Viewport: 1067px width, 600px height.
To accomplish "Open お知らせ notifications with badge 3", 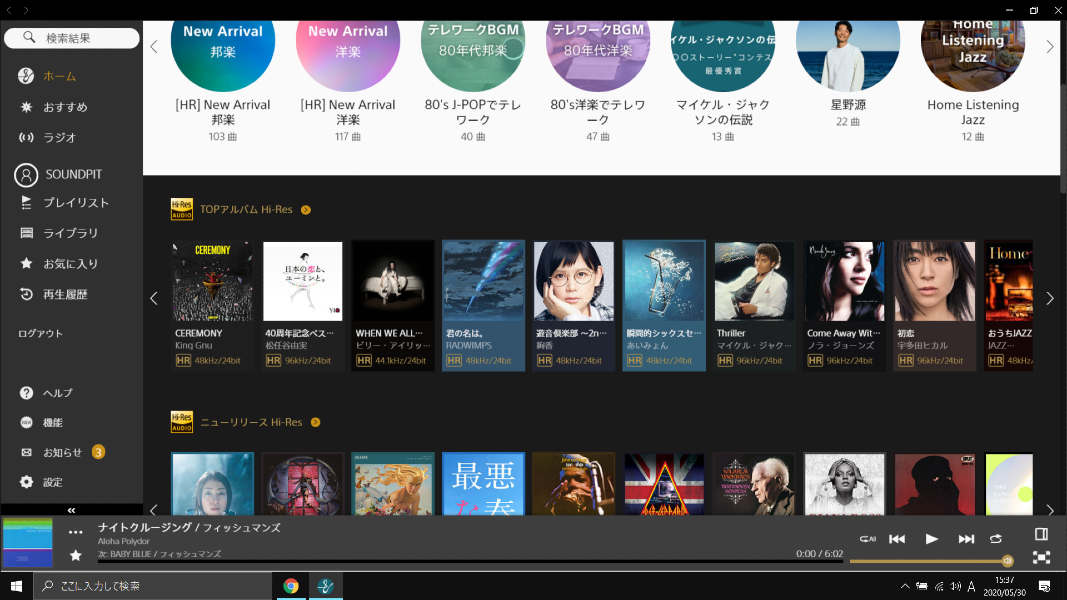I will (61, 452).
